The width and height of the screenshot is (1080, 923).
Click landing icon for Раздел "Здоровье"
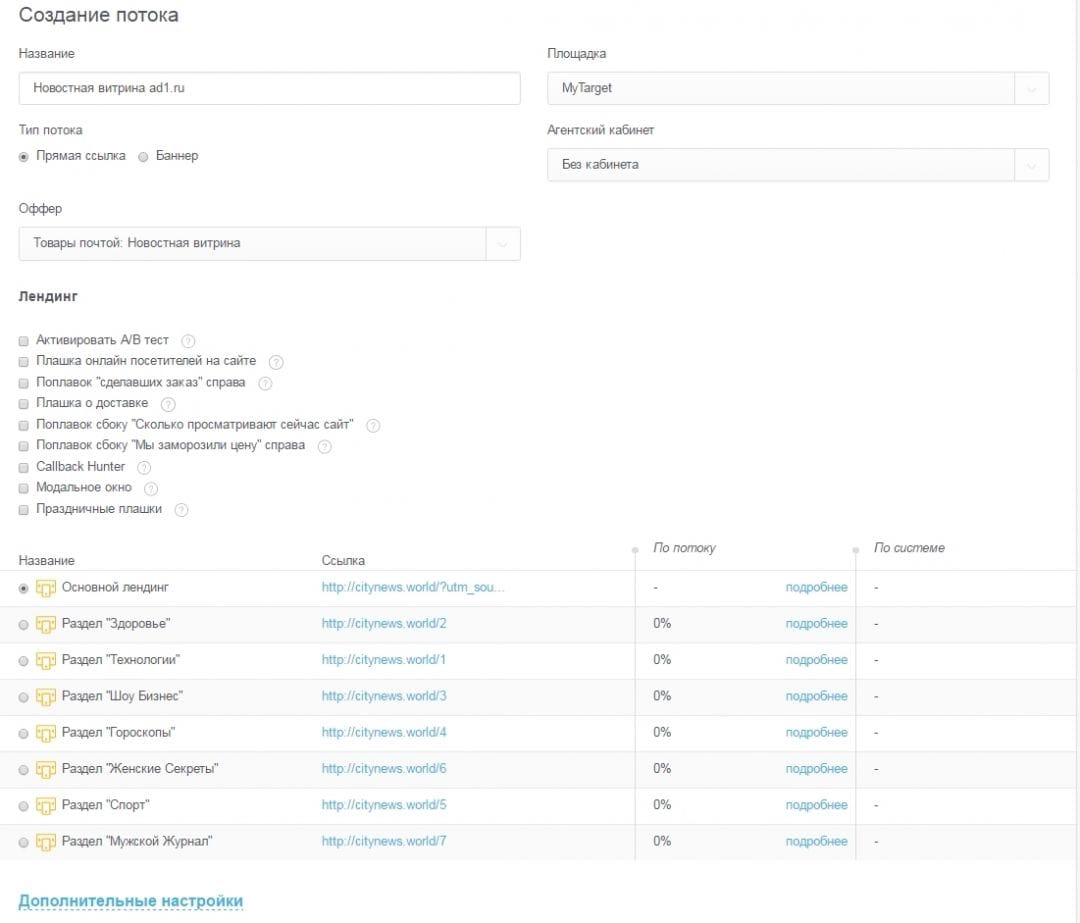[45, 624]
